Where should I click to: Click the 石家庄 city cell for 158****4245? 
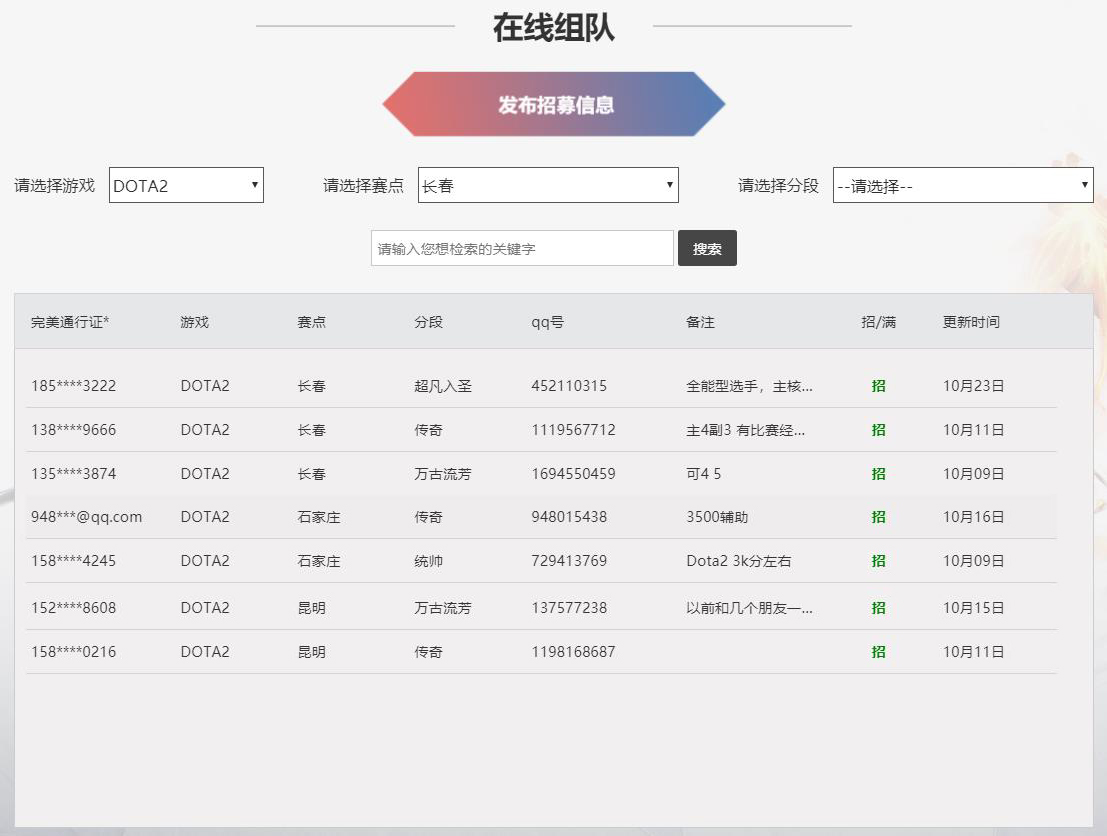(312, 561)
